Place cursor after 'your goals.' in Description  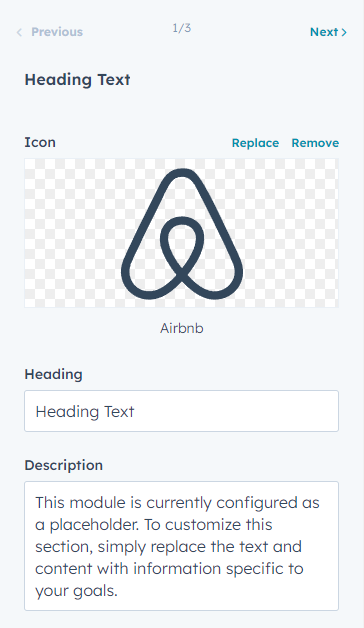pos(118,591)
